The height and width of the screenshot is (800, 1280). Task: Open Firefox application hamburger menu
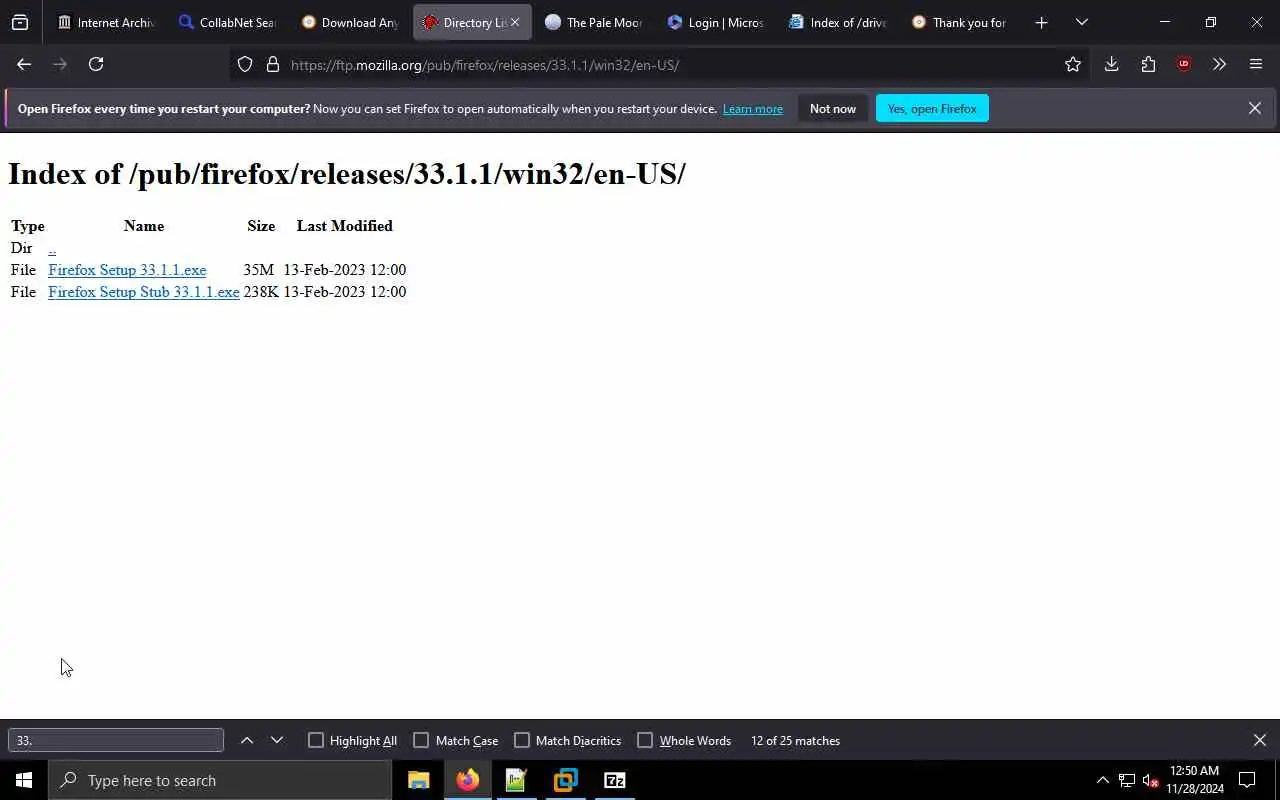pos(1256,64)
